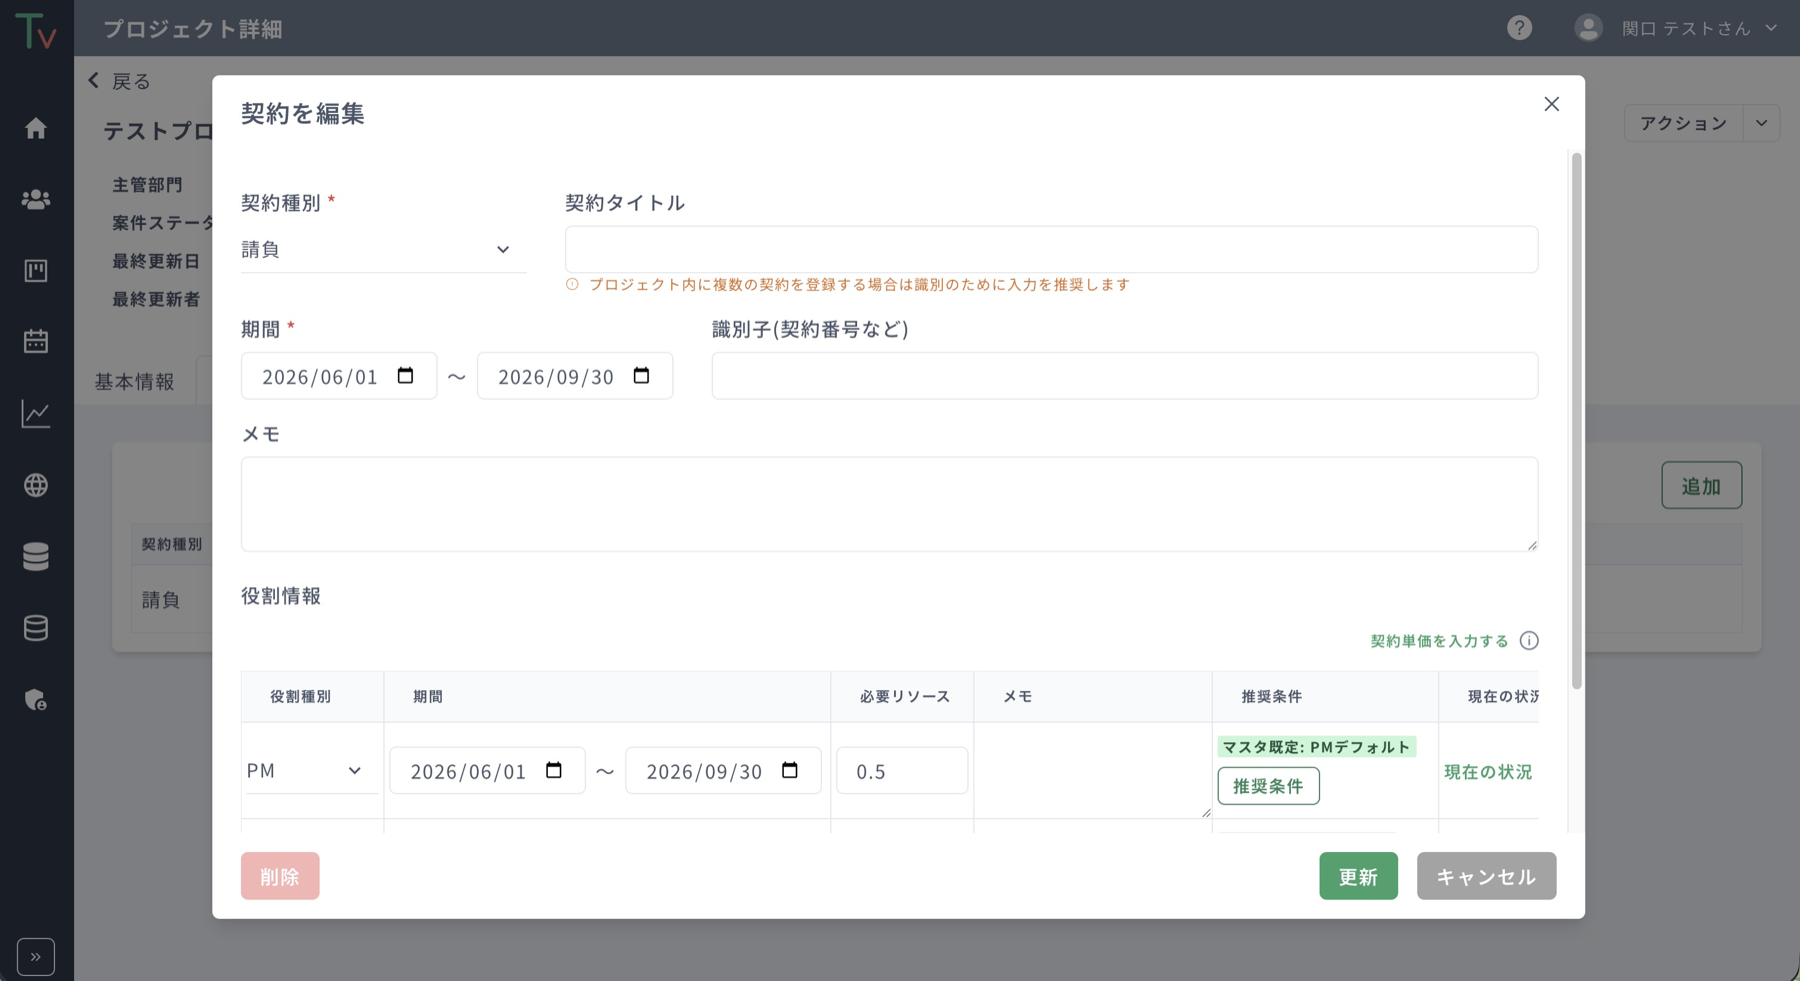The width and height of the screenshot is (1800, 981).
Task: Open the shield settings icon in sidebar
Action: pyautogui.click(x=36, y=699)
